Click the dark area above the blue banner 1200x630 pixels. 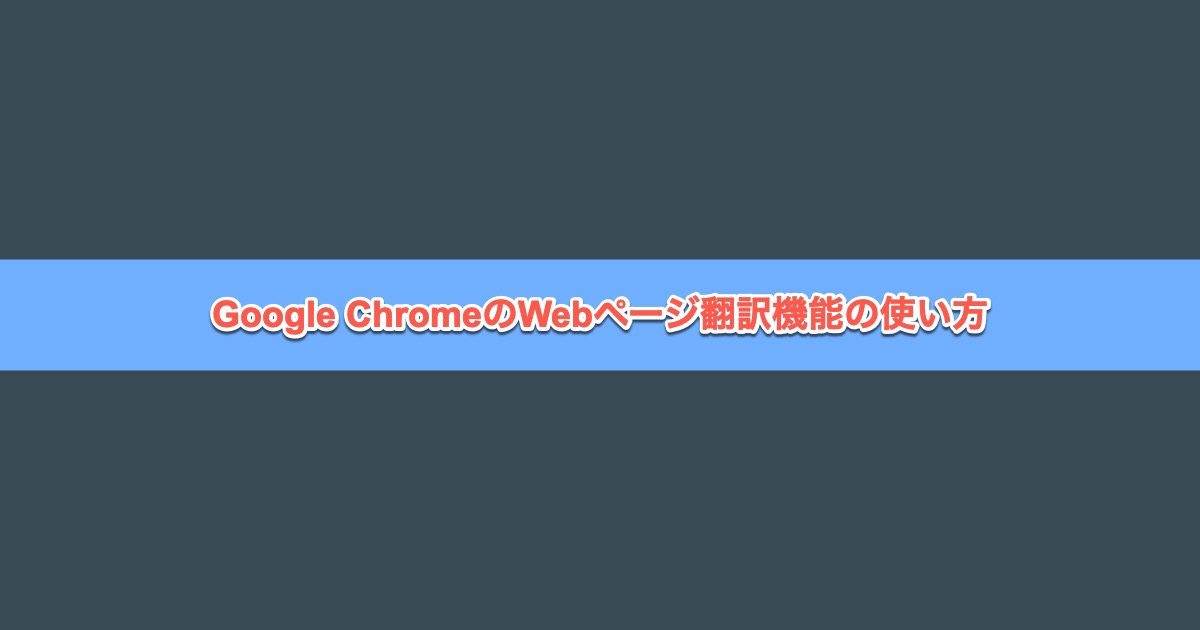[x=600, y=130]
